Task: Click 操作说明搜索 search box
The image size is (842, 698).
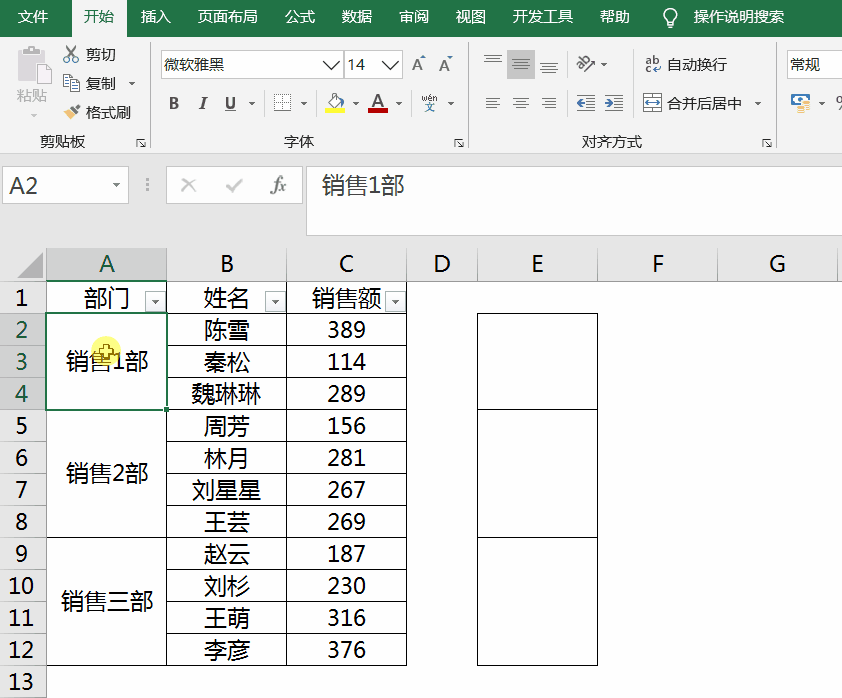Action: click(x=738, y=17)
